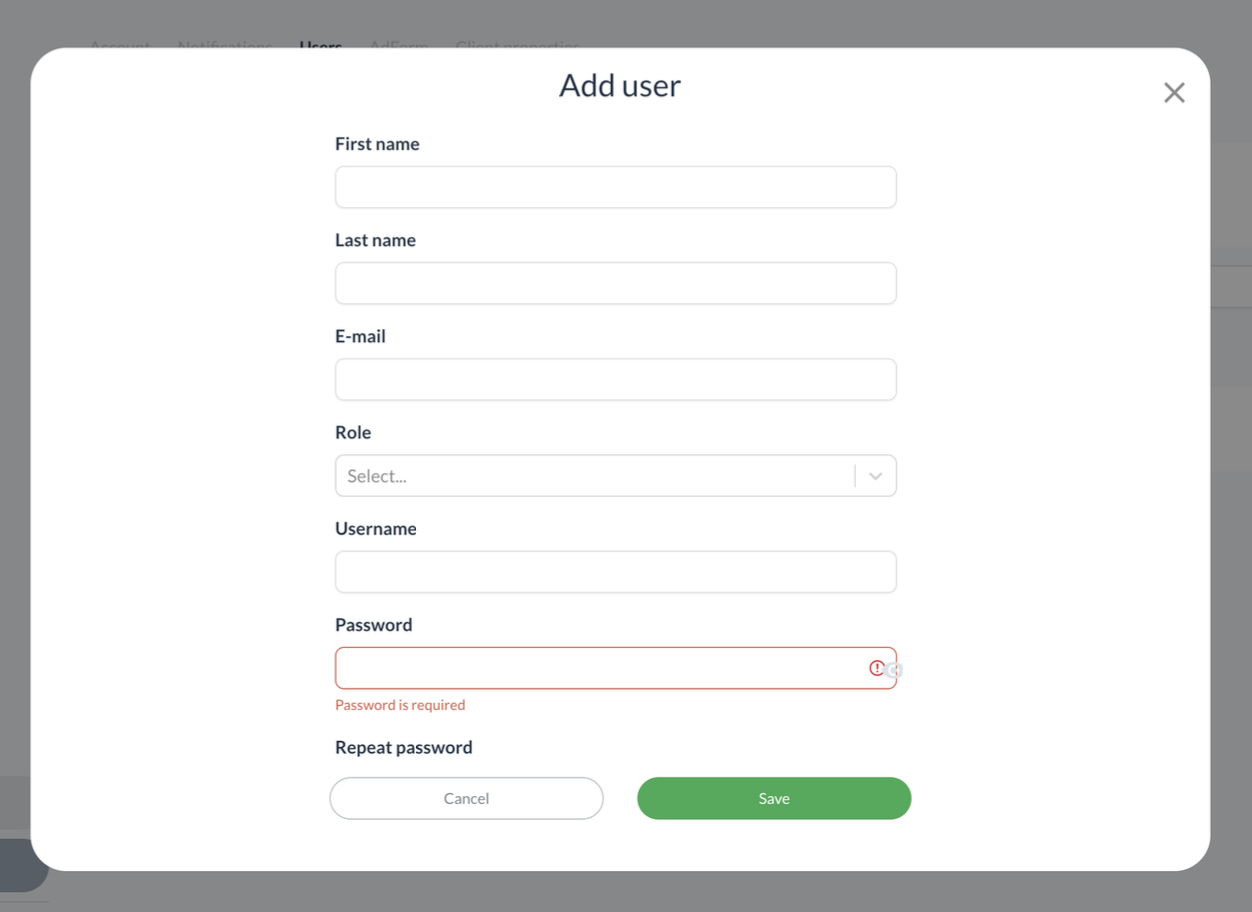The image size is (1252, 912).
Task: Toggle password visibility eye icon
Action: tap(894, 670)
